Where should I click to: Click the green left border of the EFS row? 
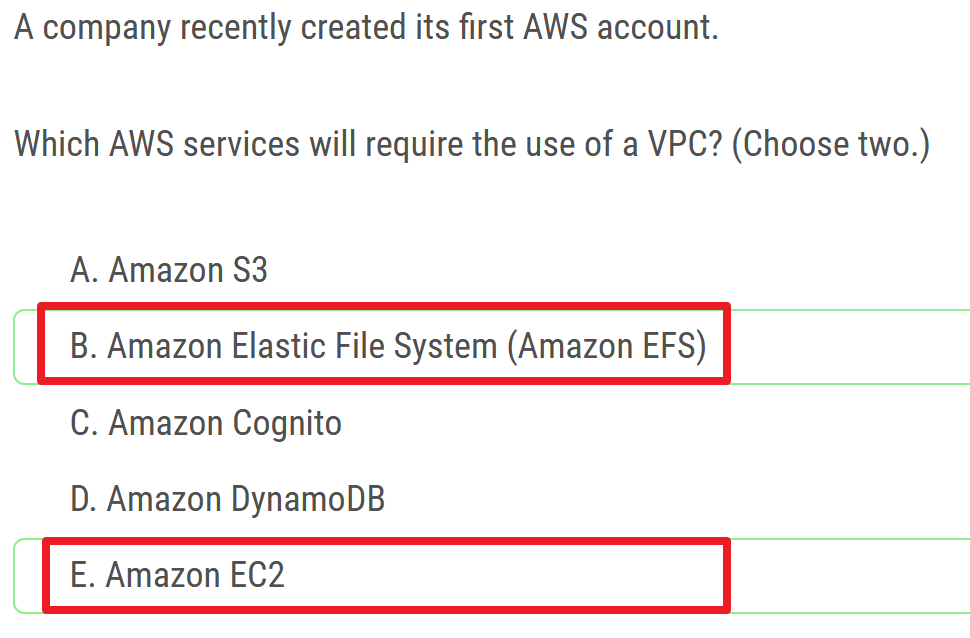click(x=16, y=346)
